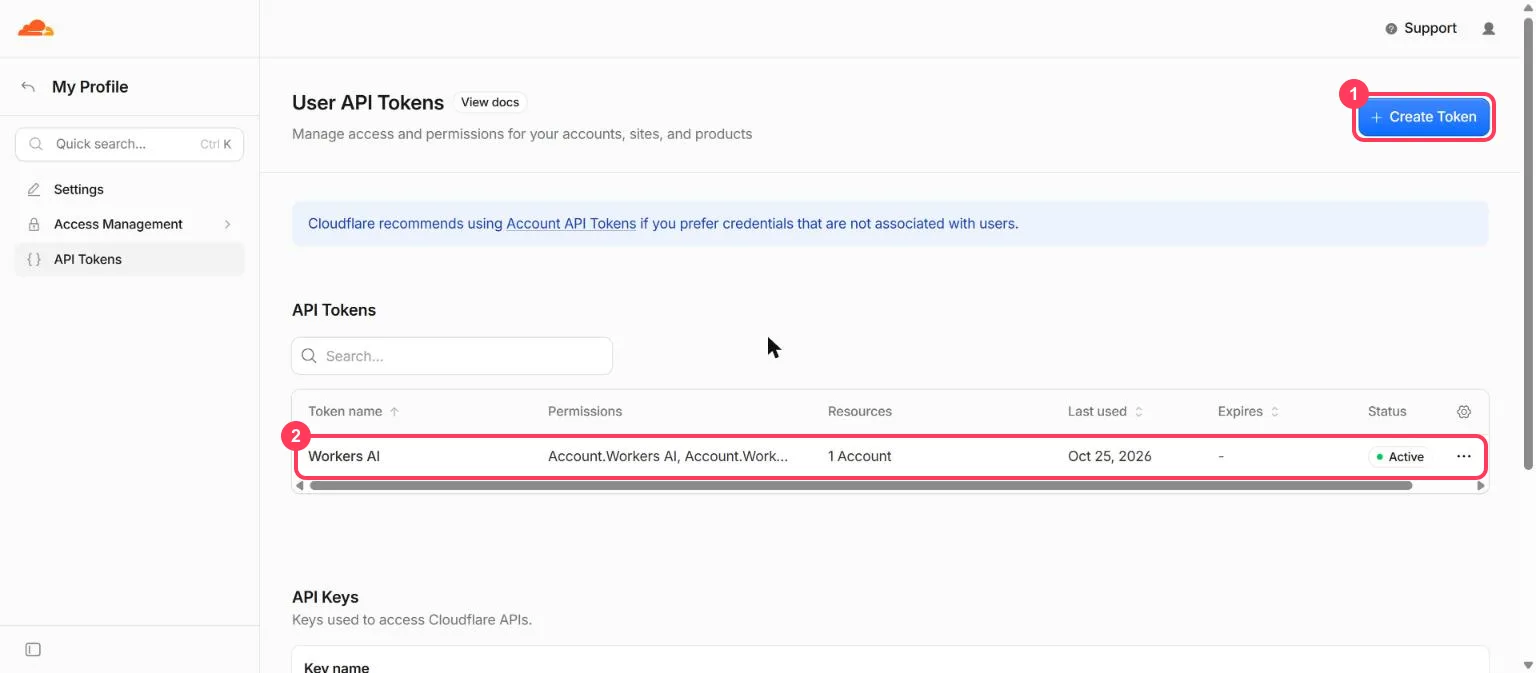Click My Profile heading
1536x673 pixels.
click(x=90, y=87)
